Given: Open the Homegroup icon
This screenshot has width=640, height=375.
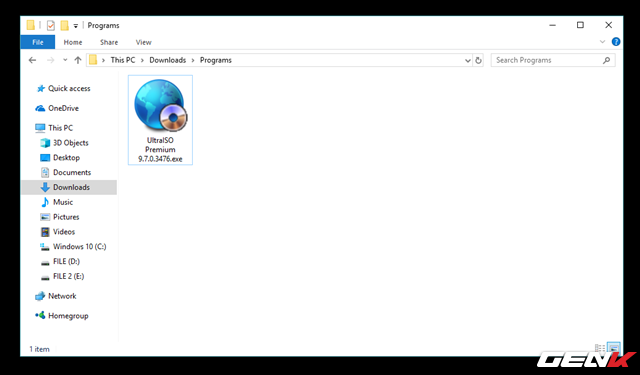Looking at the screenshot, I should tap(40, 315).
